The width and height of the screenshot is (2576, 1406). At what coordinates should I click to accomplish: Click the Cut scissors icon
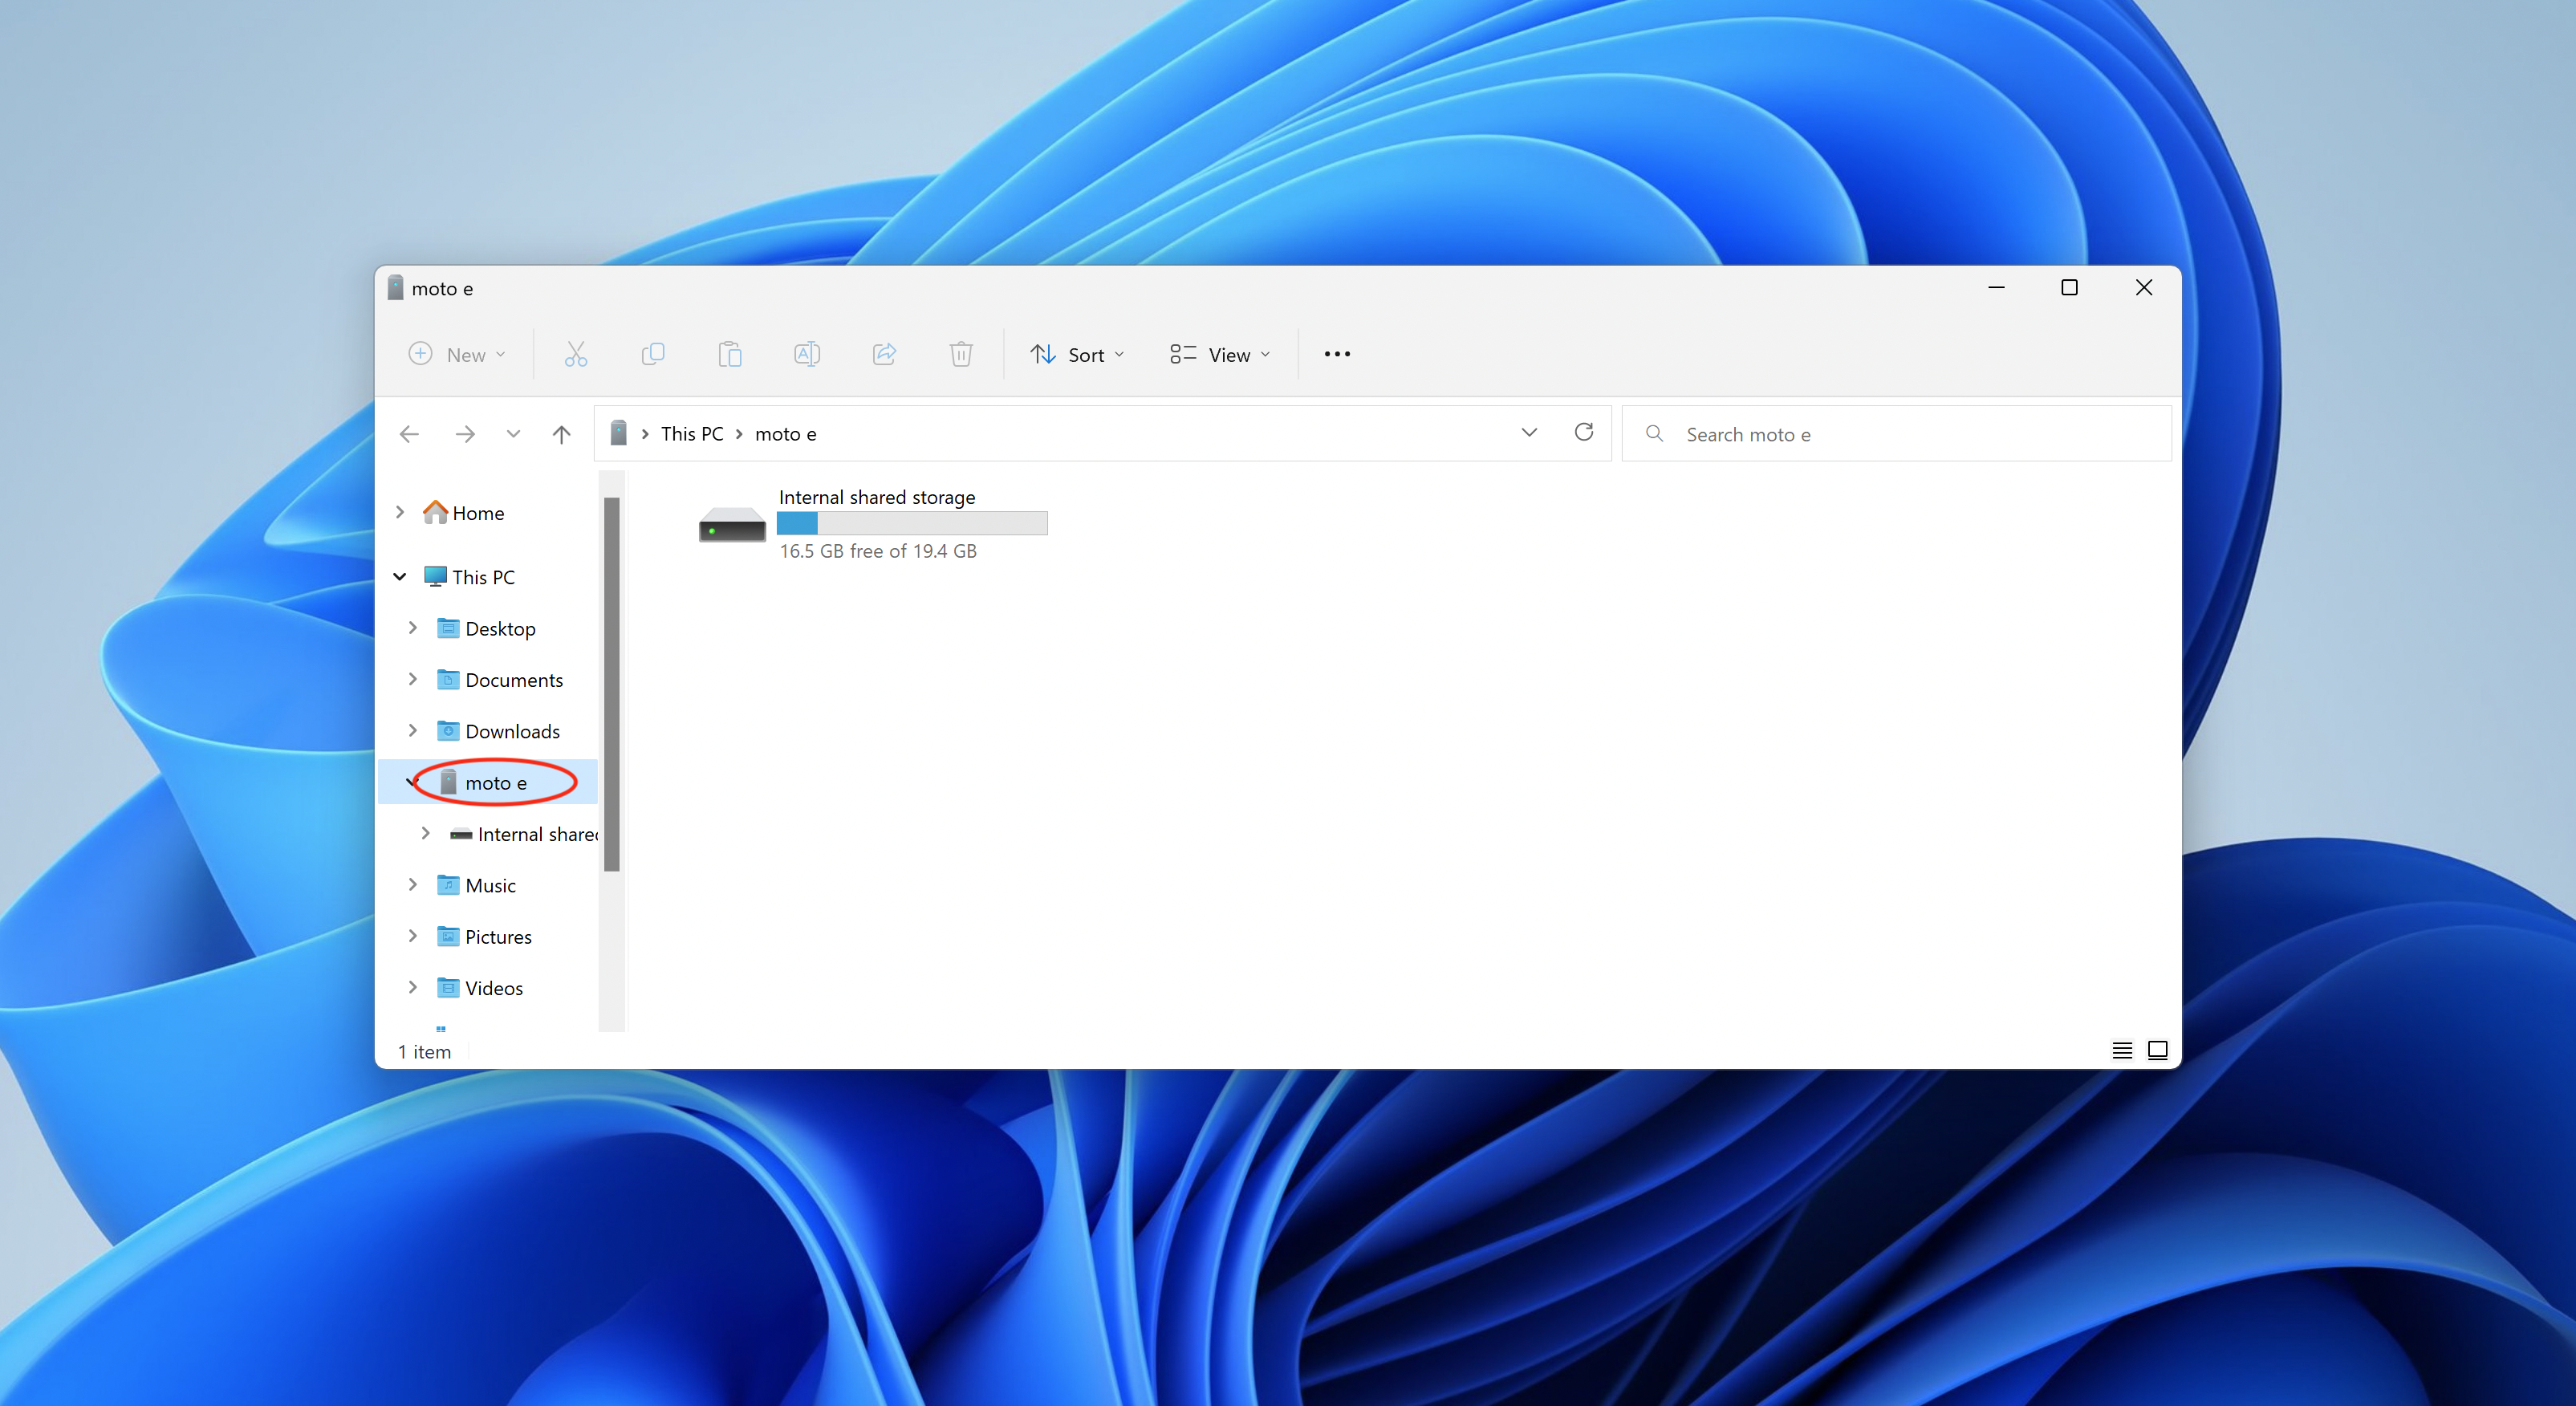tap(575, 354)
